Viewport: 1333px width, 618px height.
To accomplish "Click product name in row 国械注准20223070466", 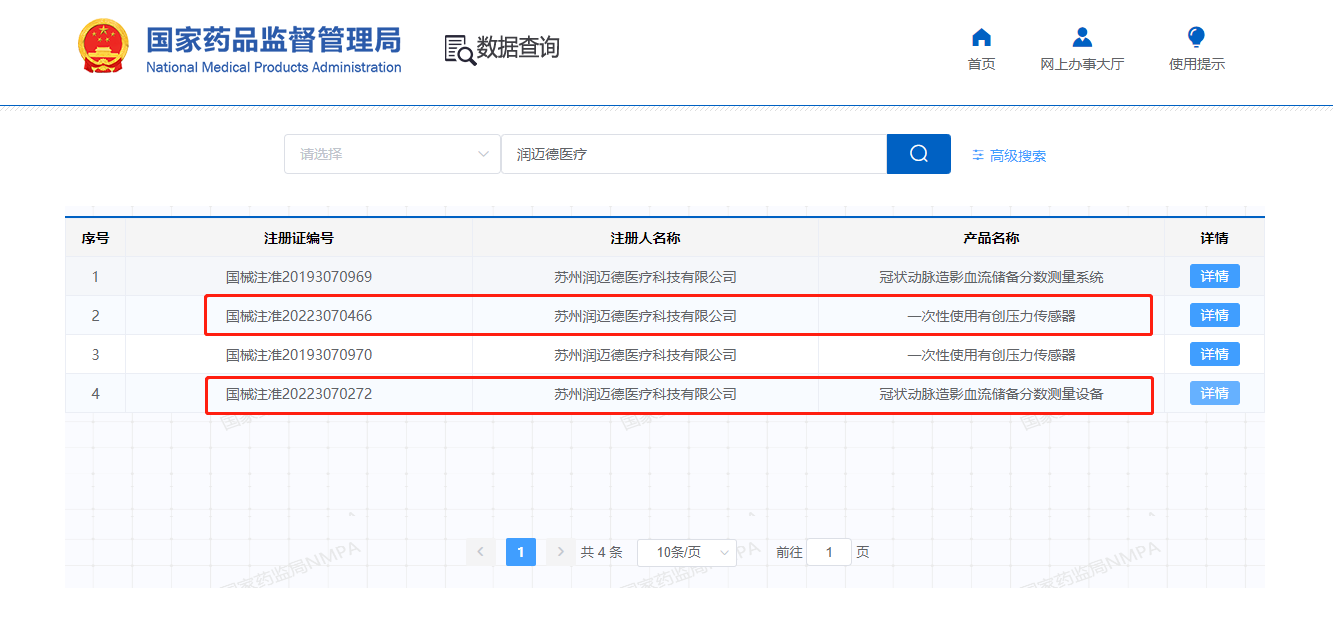I will pyautogui.click(x=991, y=316).
